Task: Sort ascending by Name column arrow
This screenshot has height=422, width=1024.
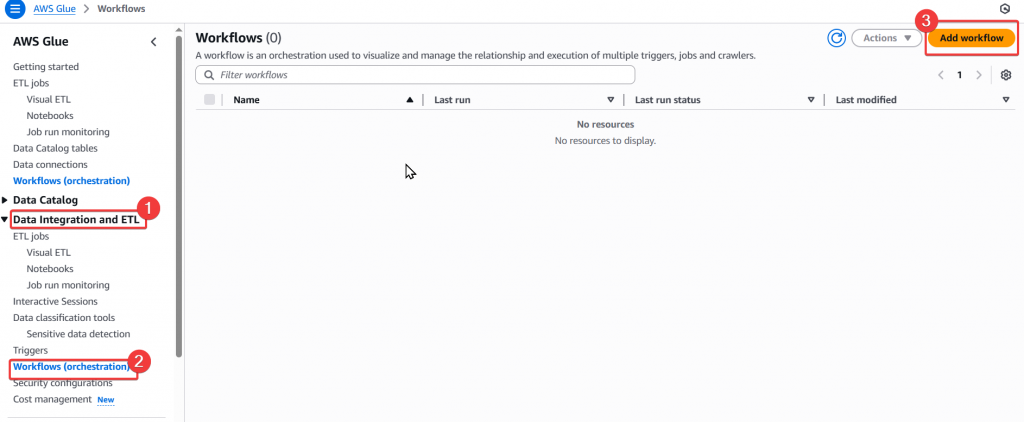Action: click(x=409, y=100)
